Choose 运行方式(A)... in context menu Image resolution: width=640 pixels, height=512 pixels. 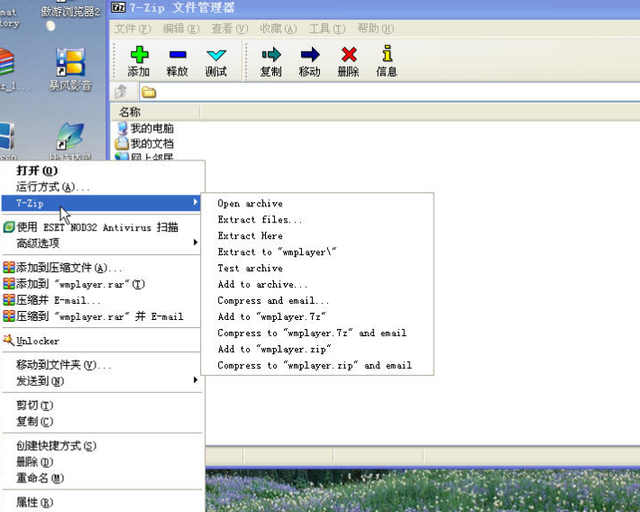(x=102, y=187)
